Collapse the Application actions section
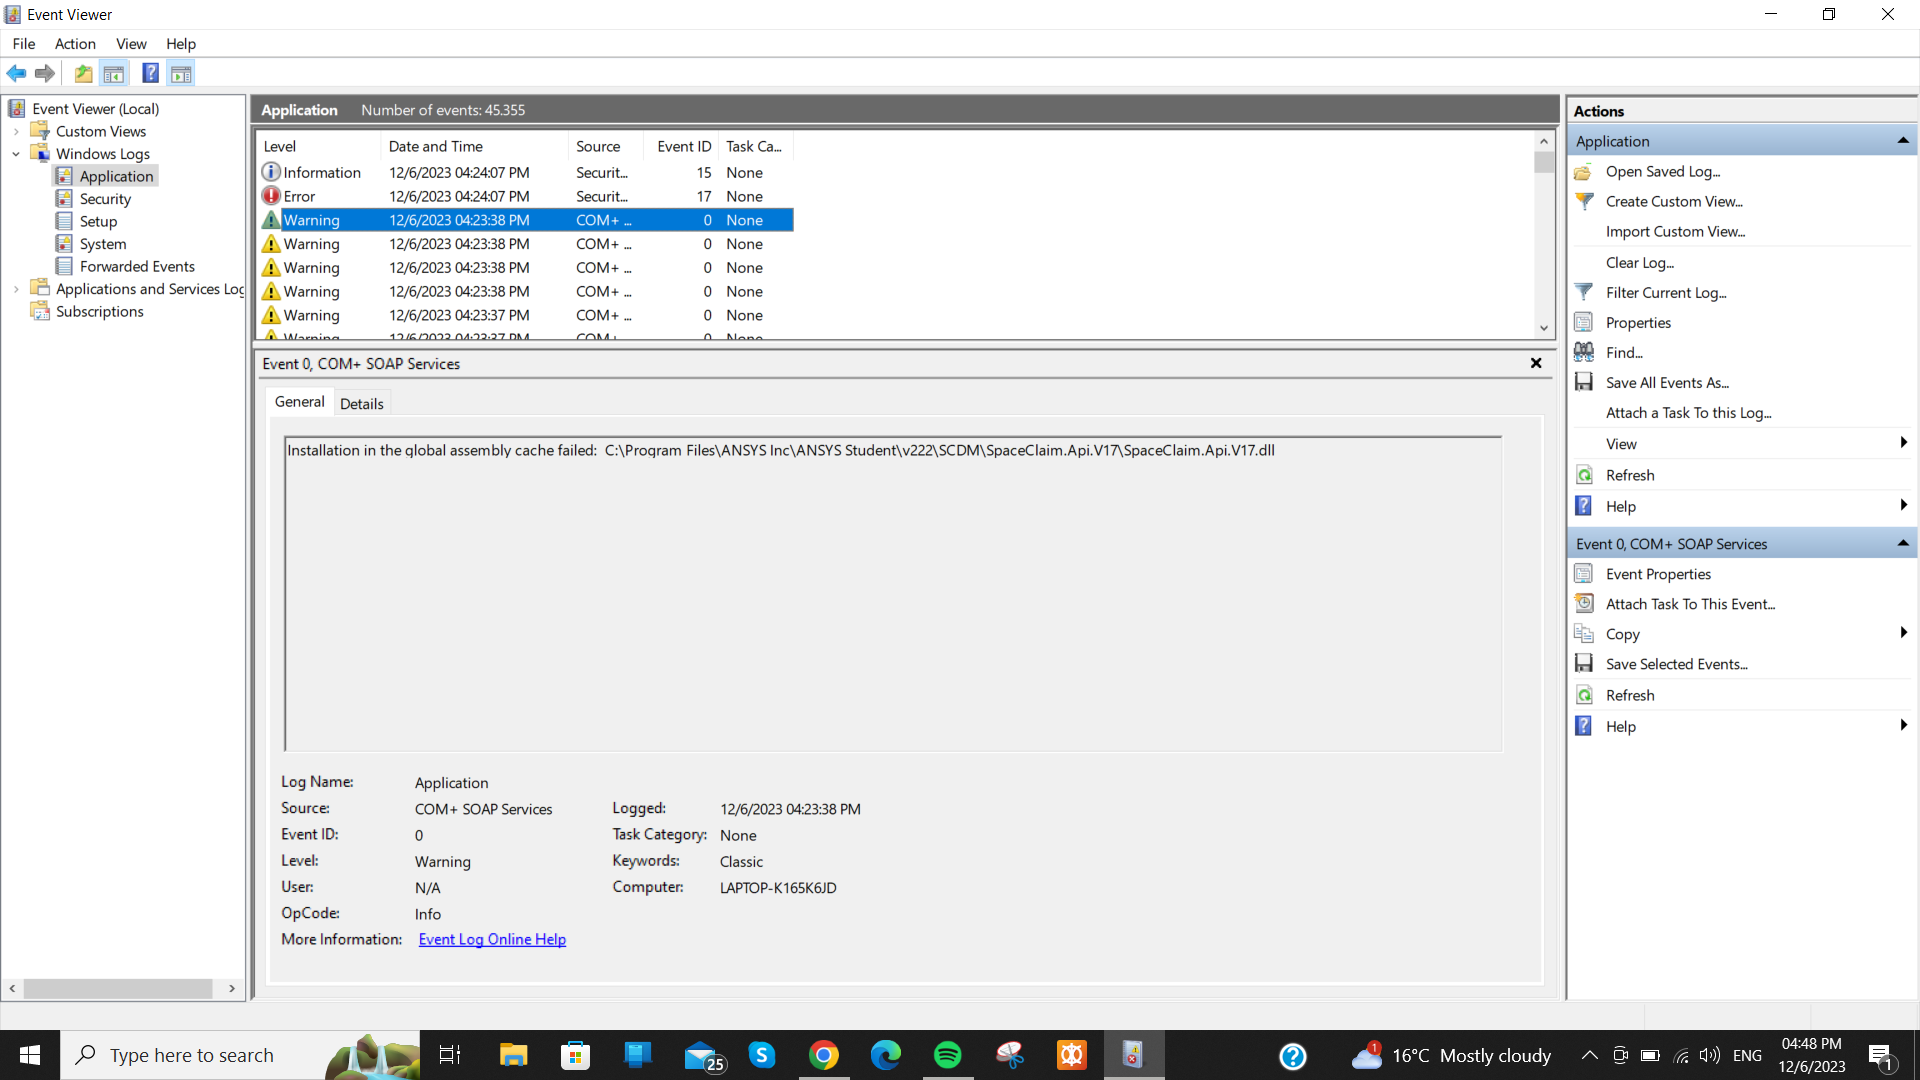This screenshot has width=1920, height=1080. tap(1902, 141)
